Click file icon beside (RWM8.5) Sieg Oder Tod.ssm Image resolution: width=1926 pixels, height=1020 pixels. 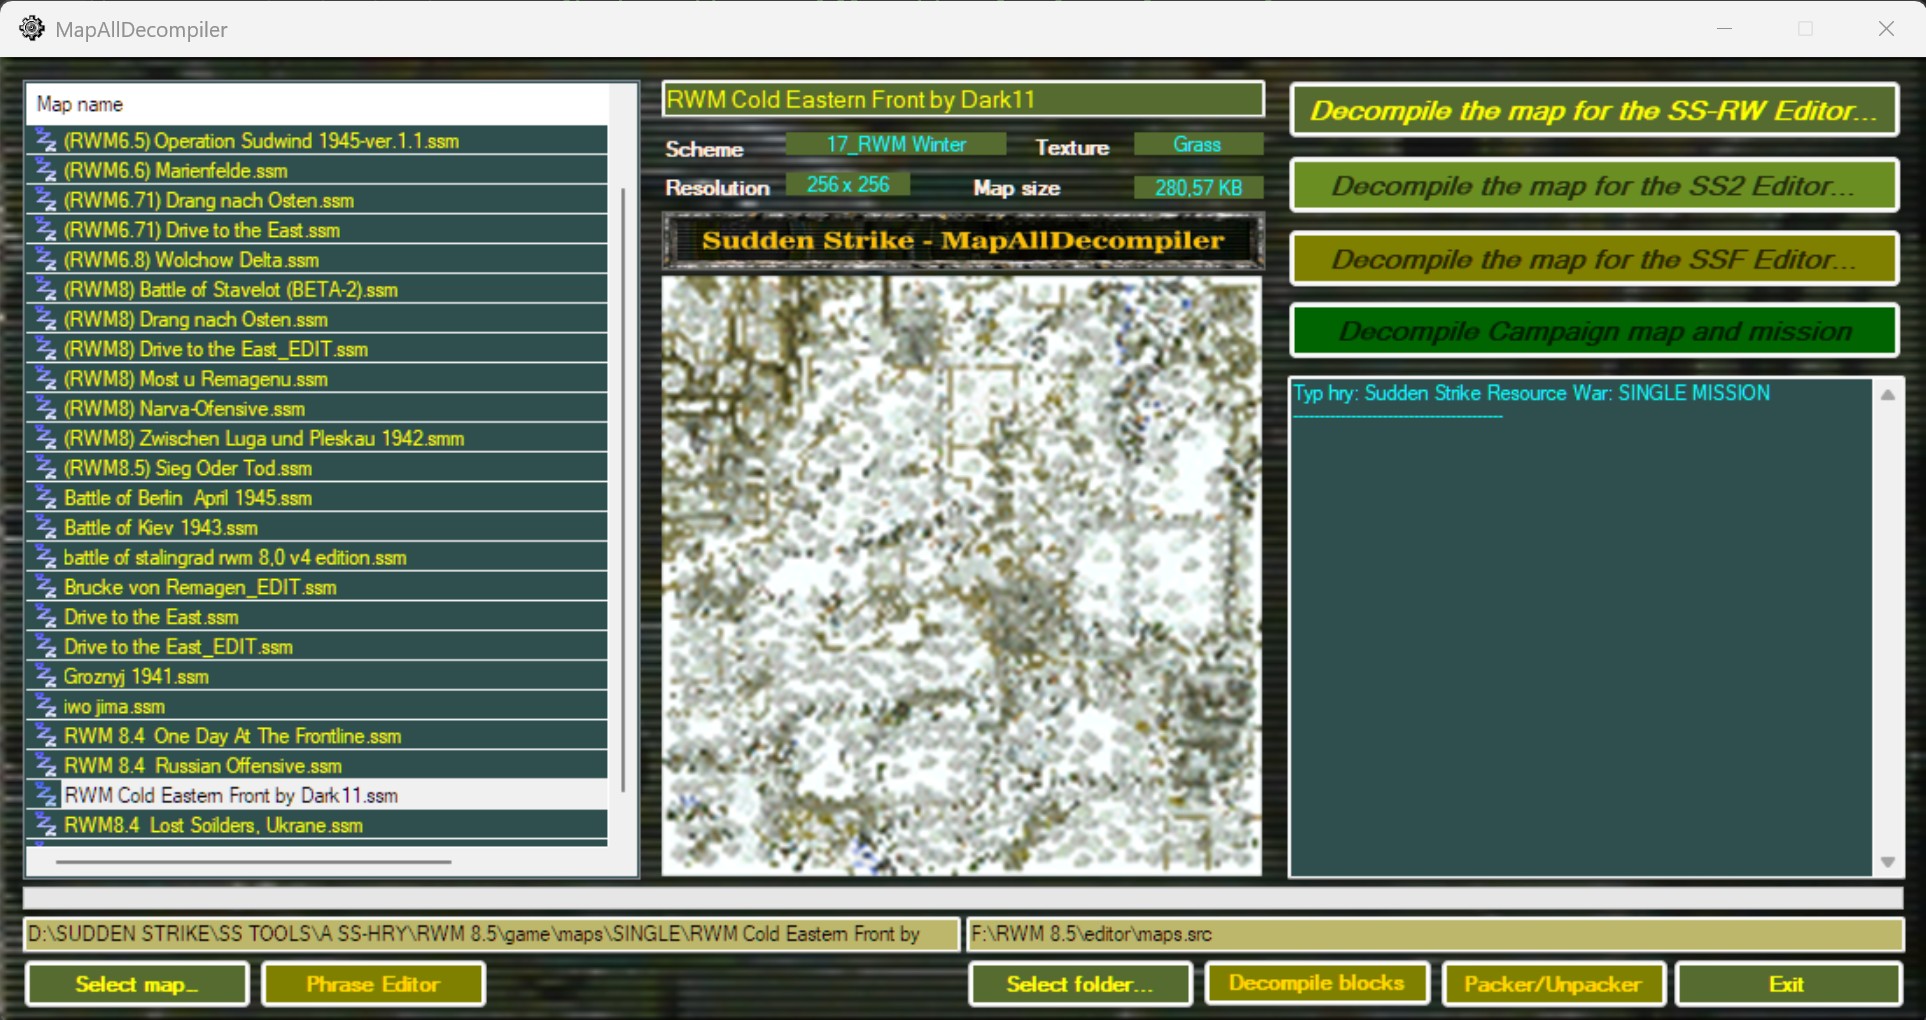[46, 468]
